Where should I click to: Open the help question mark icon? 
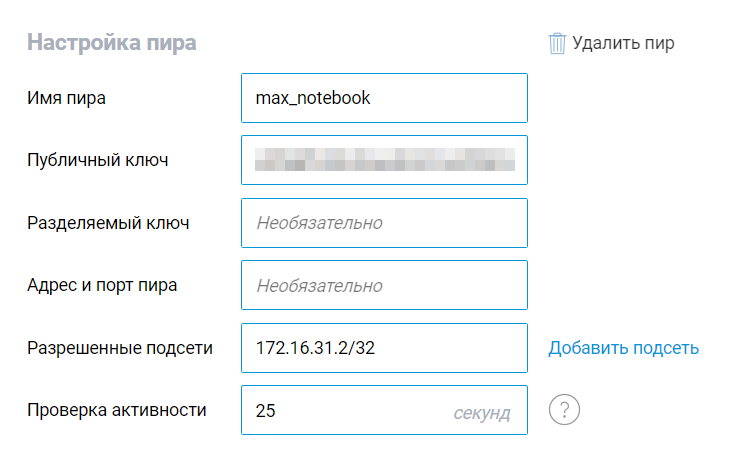(x=564, y=410)
